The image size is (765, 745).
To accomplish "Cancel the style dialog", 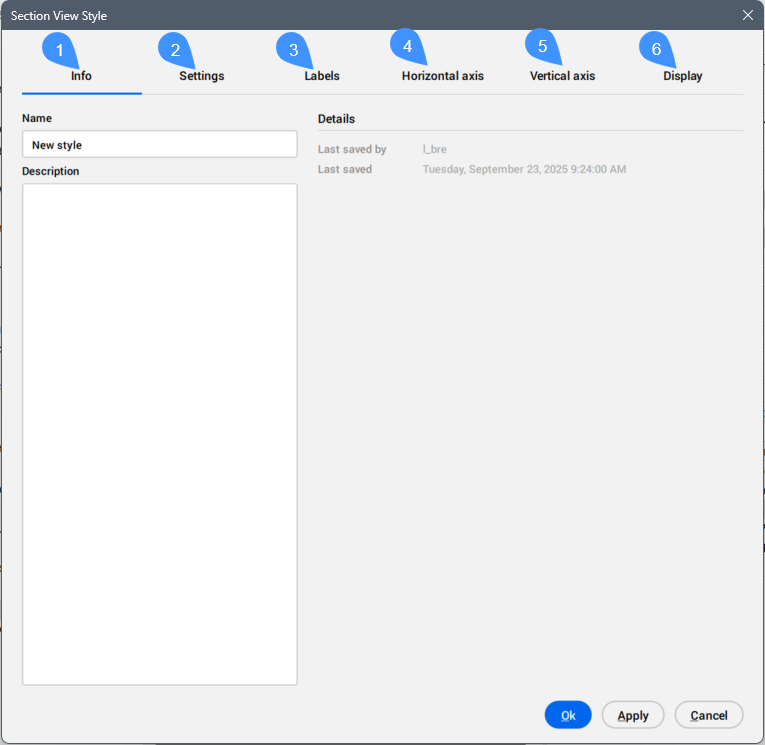I will [x=708, y=715].
